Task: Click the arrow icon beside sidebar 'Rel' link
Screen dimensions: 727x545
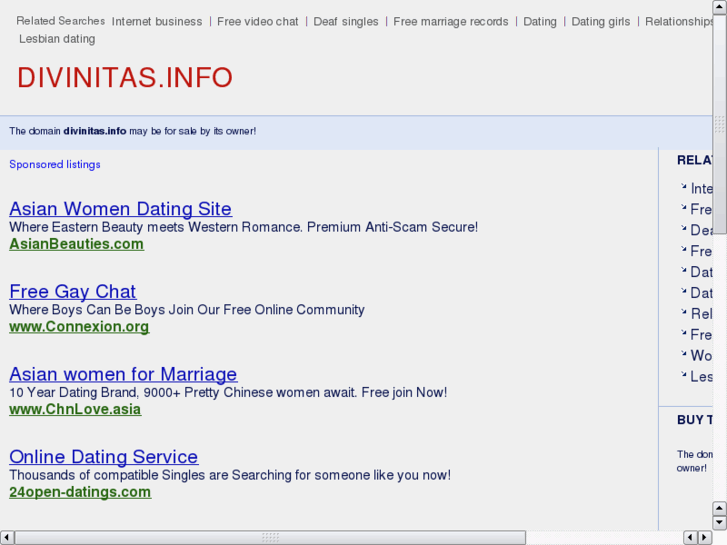Action: click(x=683, y=311)
